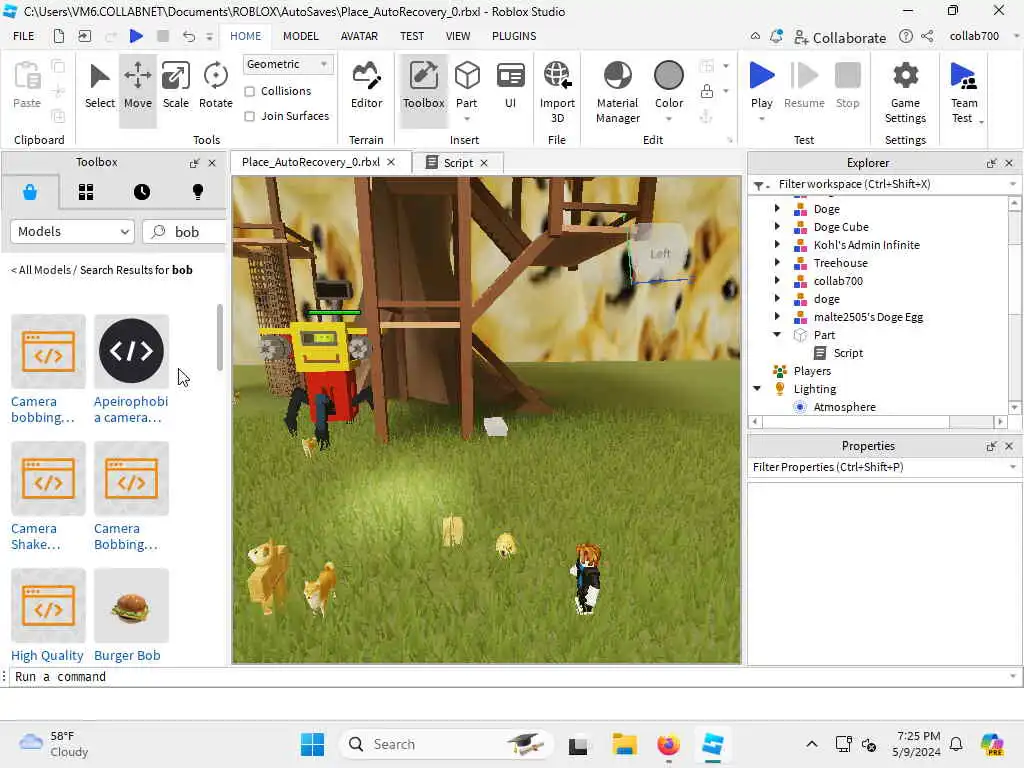Open the Play dropdown arrow
This screenshot has width=1024, height=768.
pos(761,119)
